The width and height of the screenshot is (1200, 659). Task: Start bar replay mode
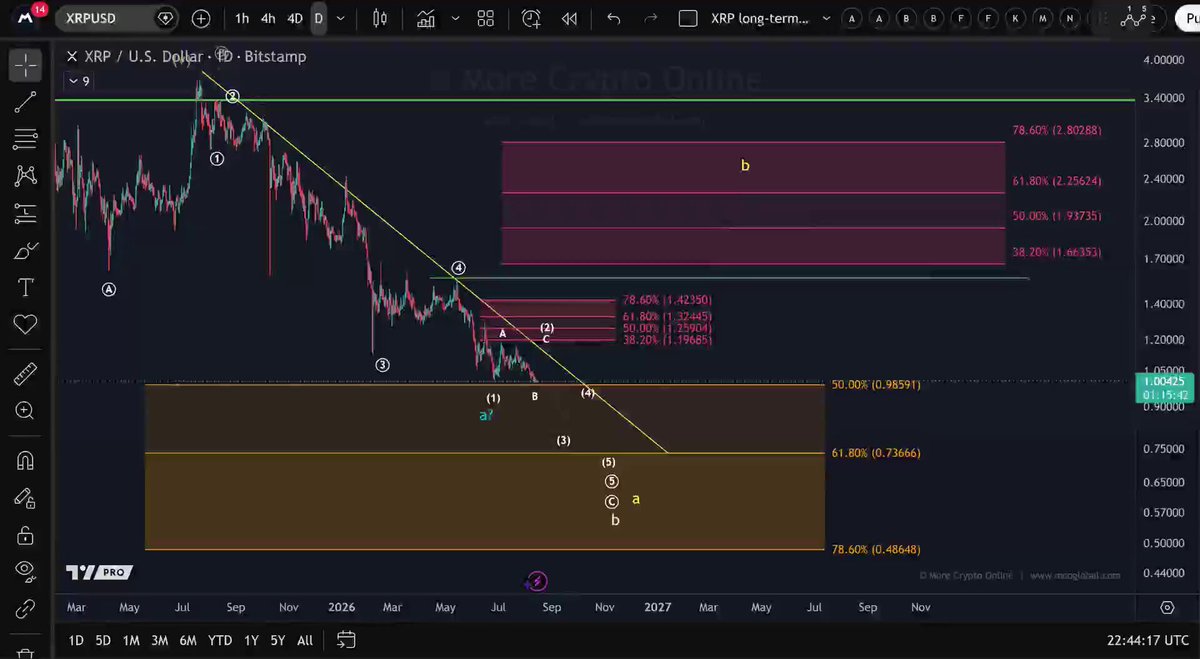coord(569,18)
